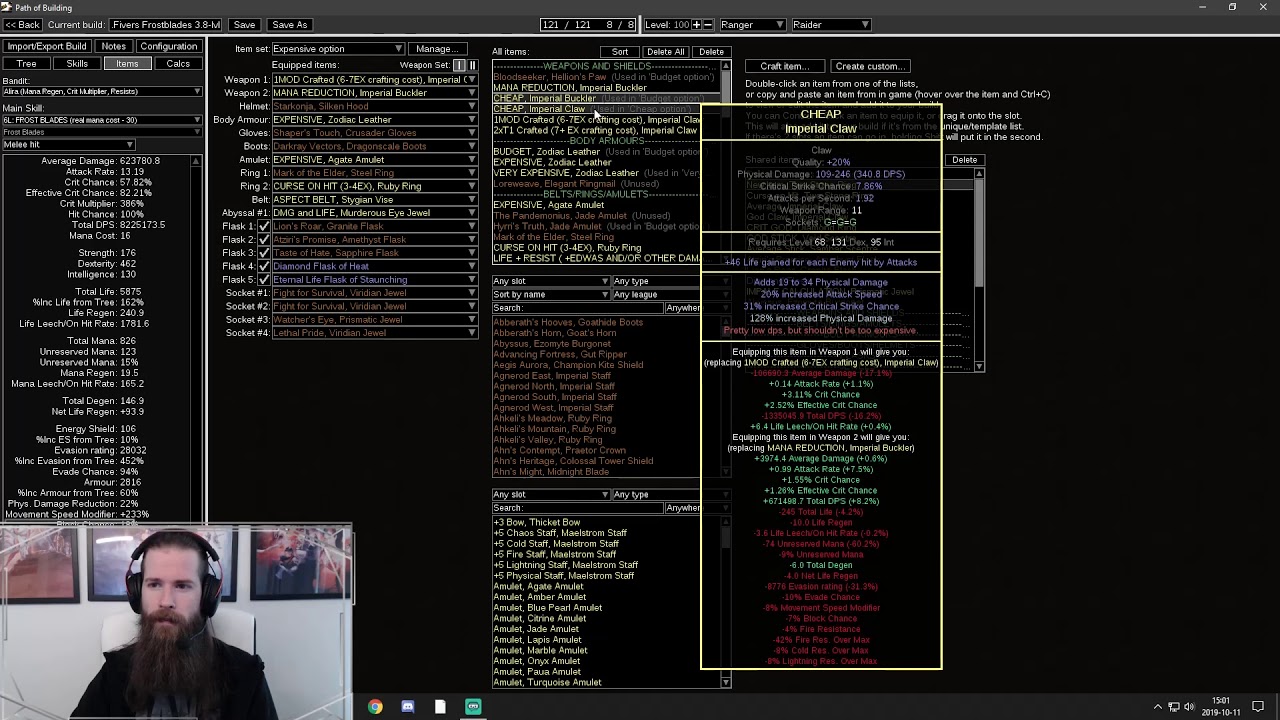This screenshot has height=720, width=1280.
Task: Toggle Flask 1 Lion's Roar checkbox
Action: pos(264,226)
